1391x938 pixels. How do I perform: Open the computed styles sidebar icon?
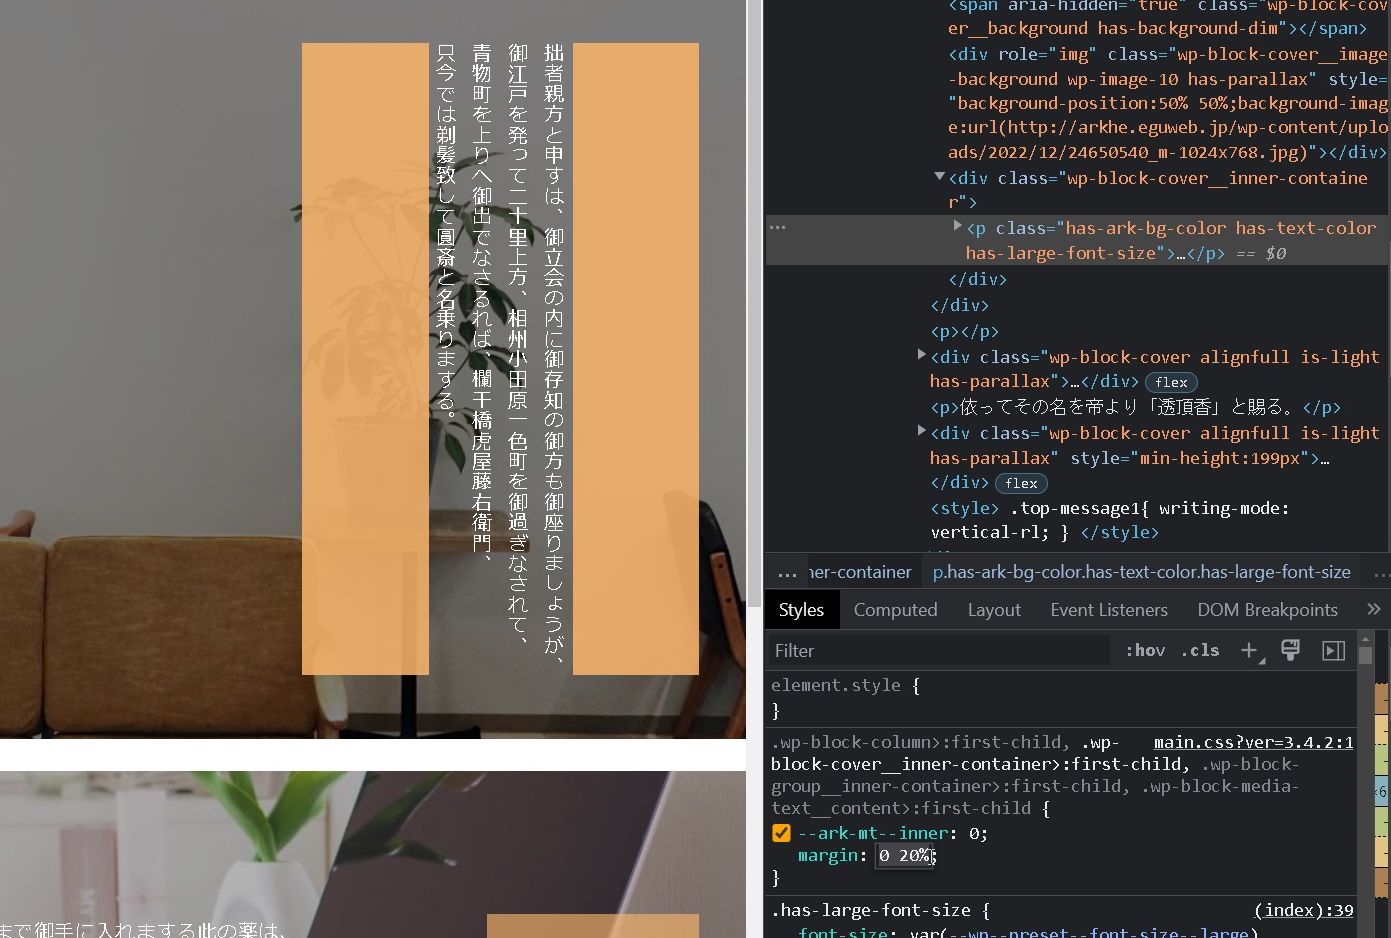pos(1333,650)
